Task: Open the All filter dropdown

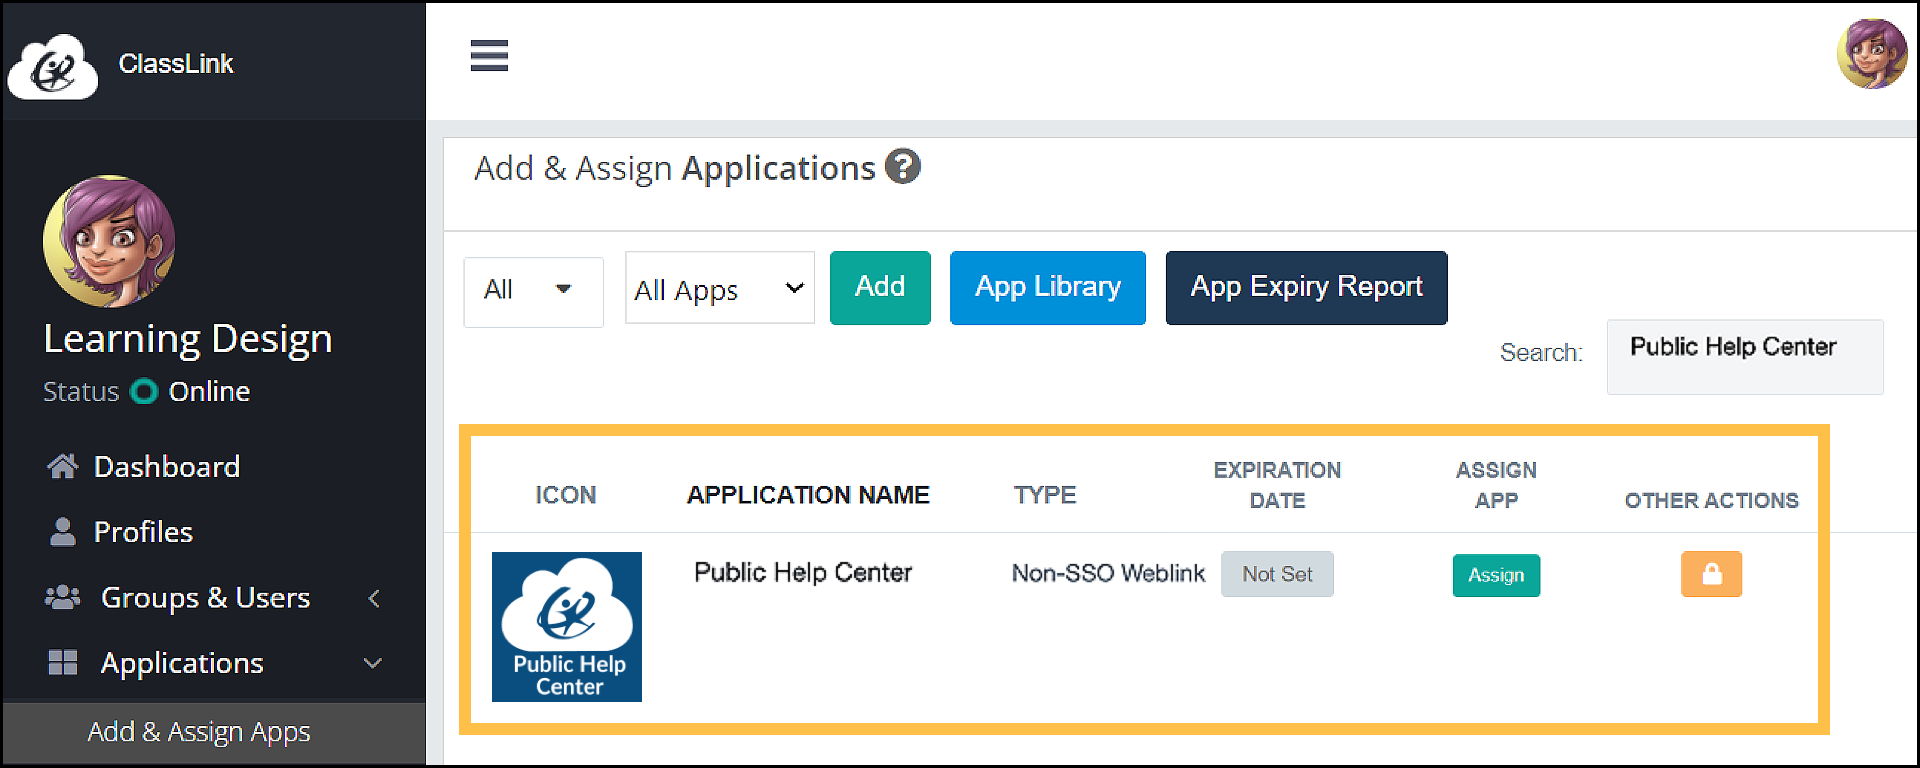Action: tap(533, 291)
